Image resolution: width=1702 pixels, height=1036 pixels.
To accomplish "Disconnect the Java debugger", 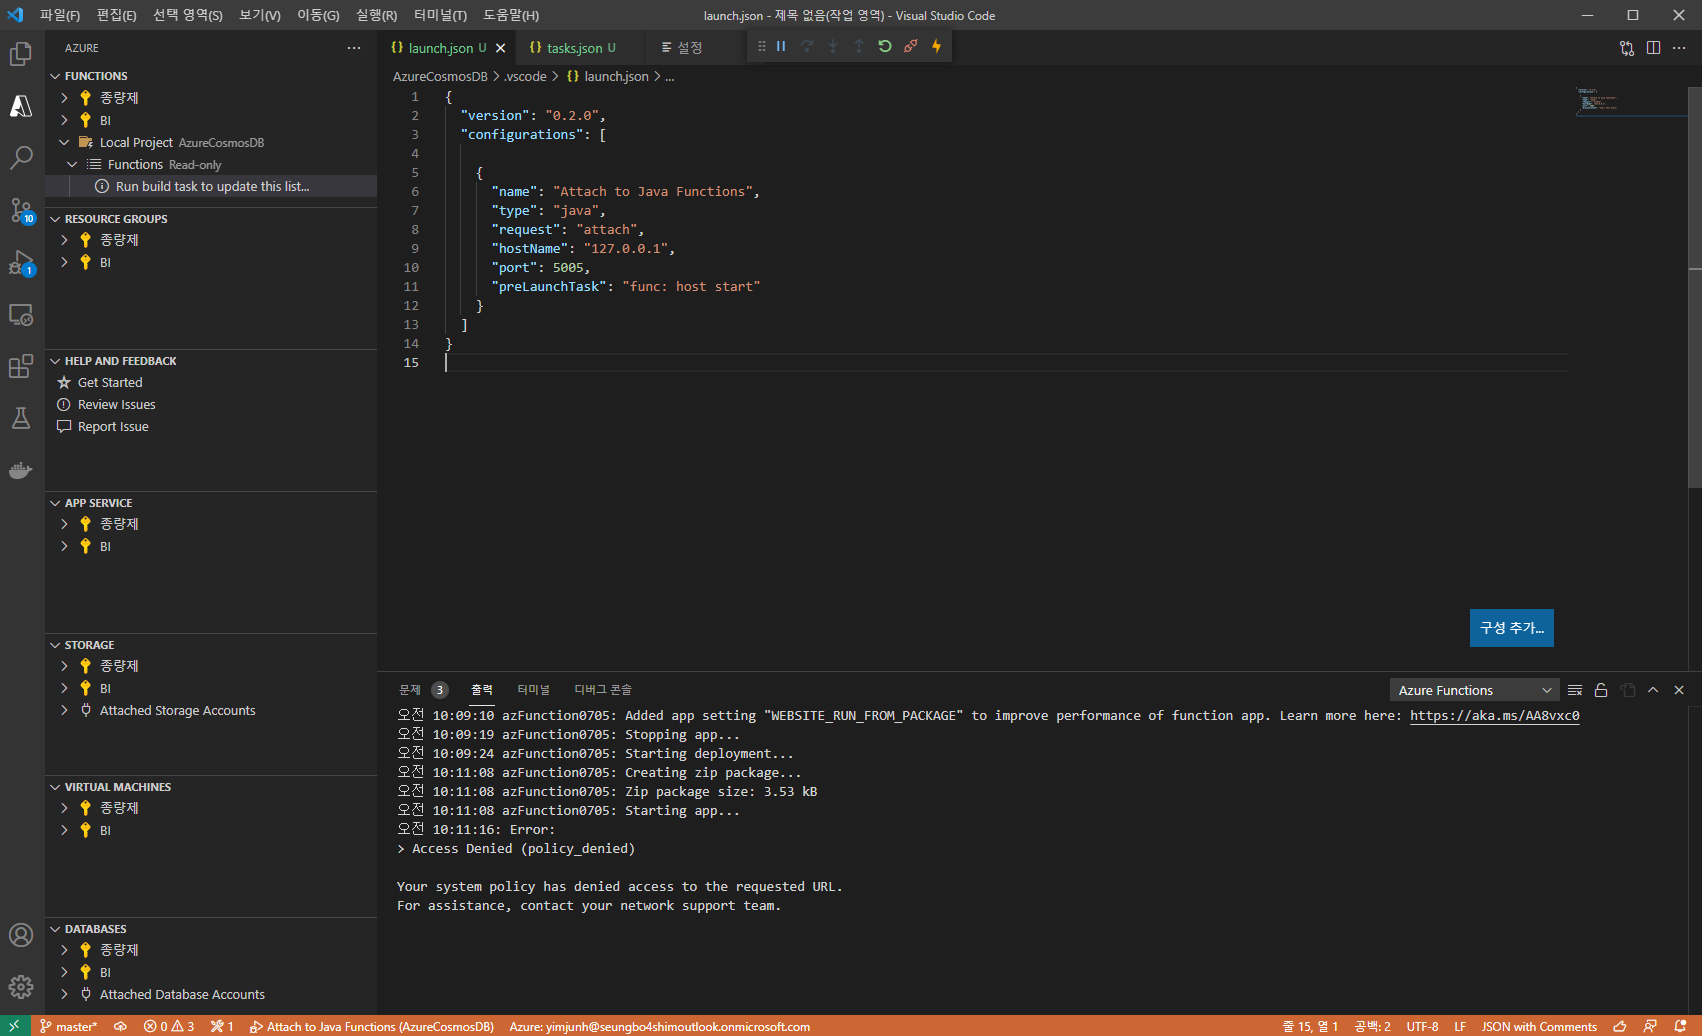I will pyautogui.click(x=910, y=45).
